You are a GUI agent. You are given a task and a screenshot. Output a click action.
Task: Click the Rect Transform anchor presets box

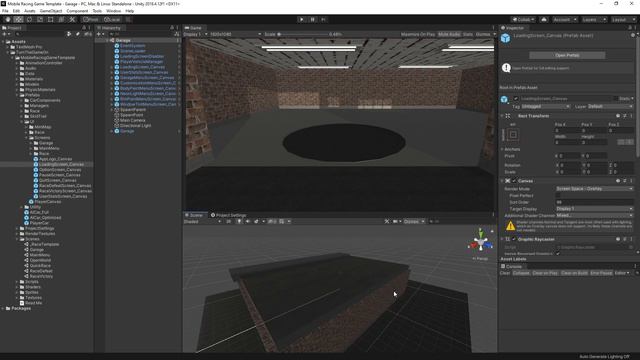pos(513,134)
